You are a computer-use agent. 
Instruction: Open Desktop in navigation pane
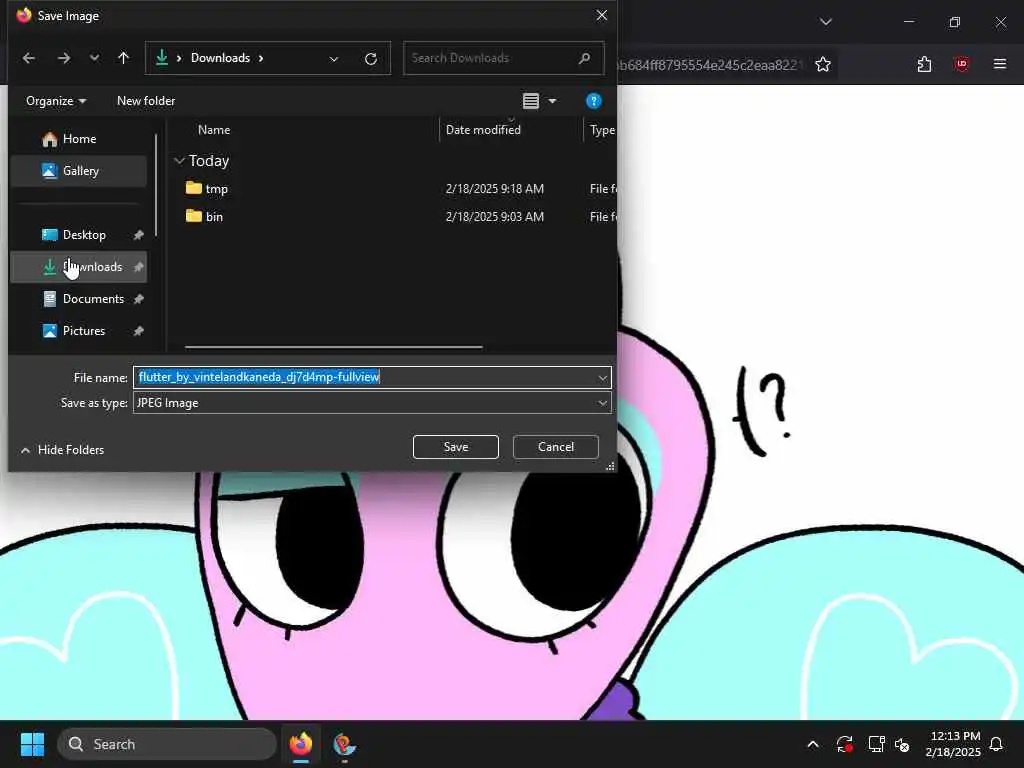point(78,234)
